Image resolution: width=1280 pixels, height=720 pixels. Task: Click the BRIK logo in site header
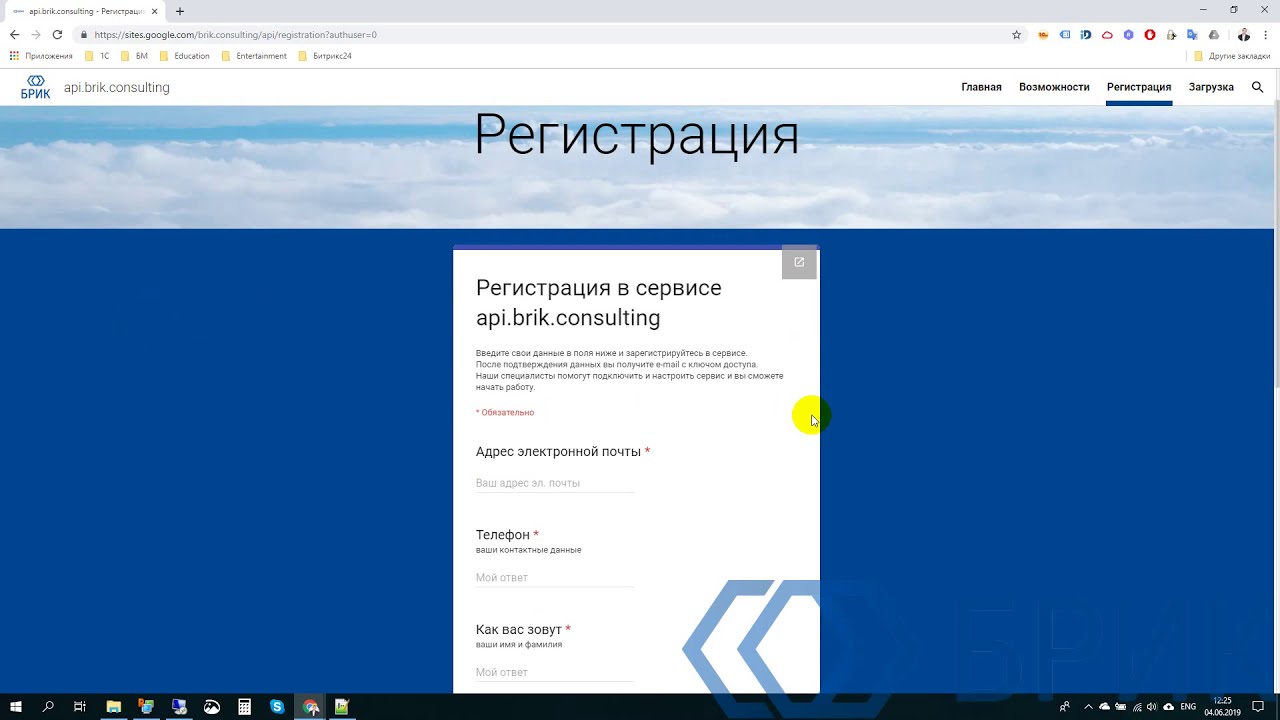click(35, 87)
